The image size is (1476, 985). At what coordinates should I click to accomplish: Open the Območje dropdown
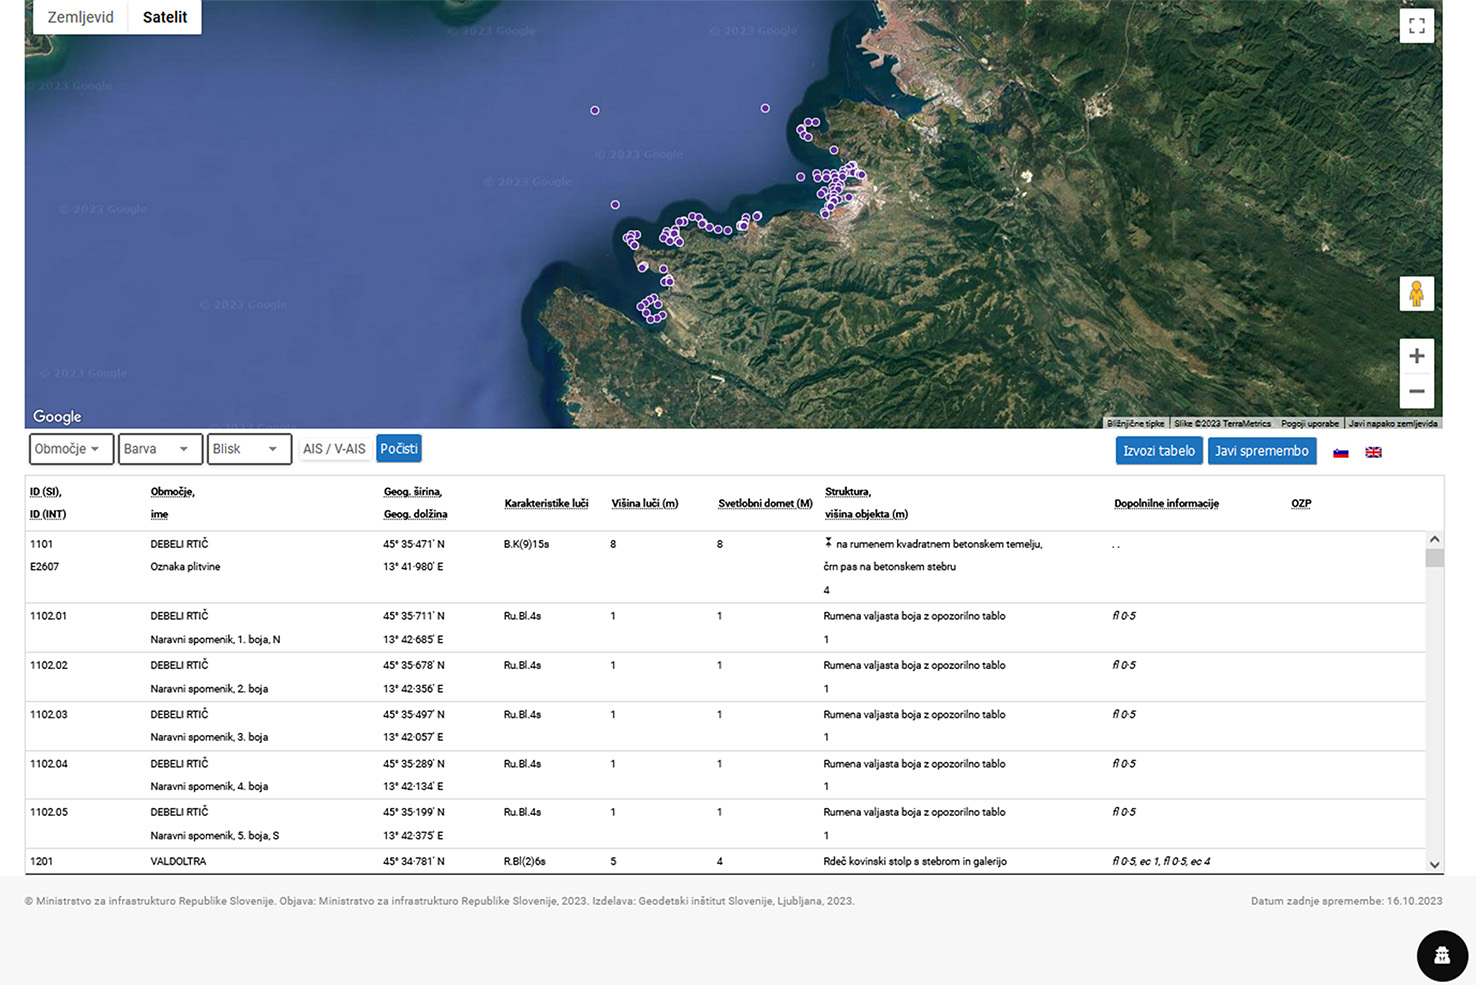pos(70,449)
